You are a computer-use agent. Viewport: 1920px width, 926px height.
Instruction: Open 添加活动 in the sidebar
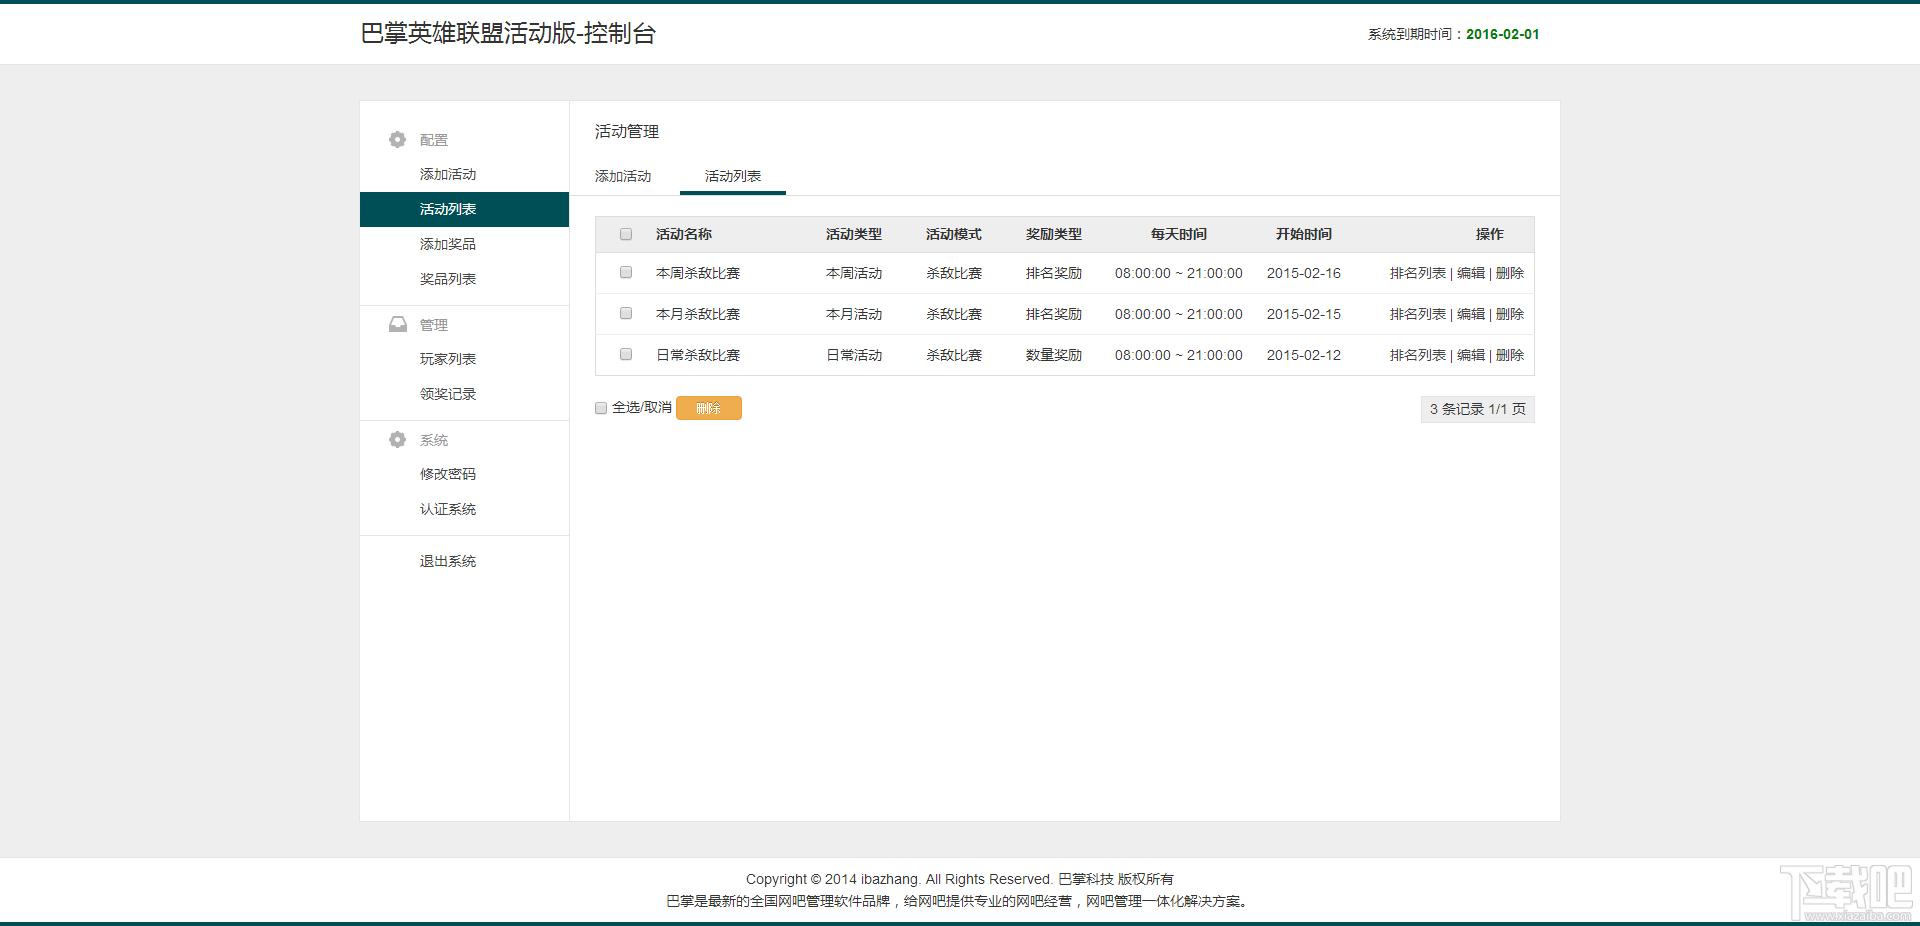[448, 174]
